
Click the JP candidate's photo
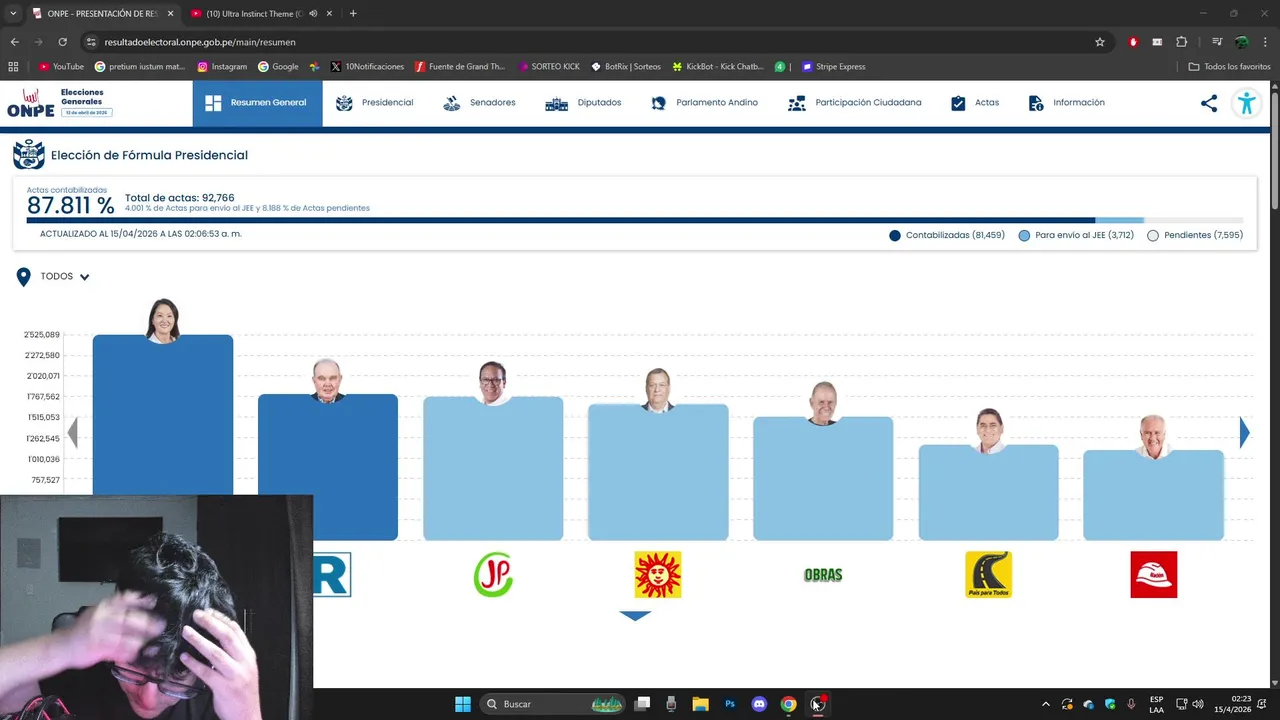click(x=492, y=383)
